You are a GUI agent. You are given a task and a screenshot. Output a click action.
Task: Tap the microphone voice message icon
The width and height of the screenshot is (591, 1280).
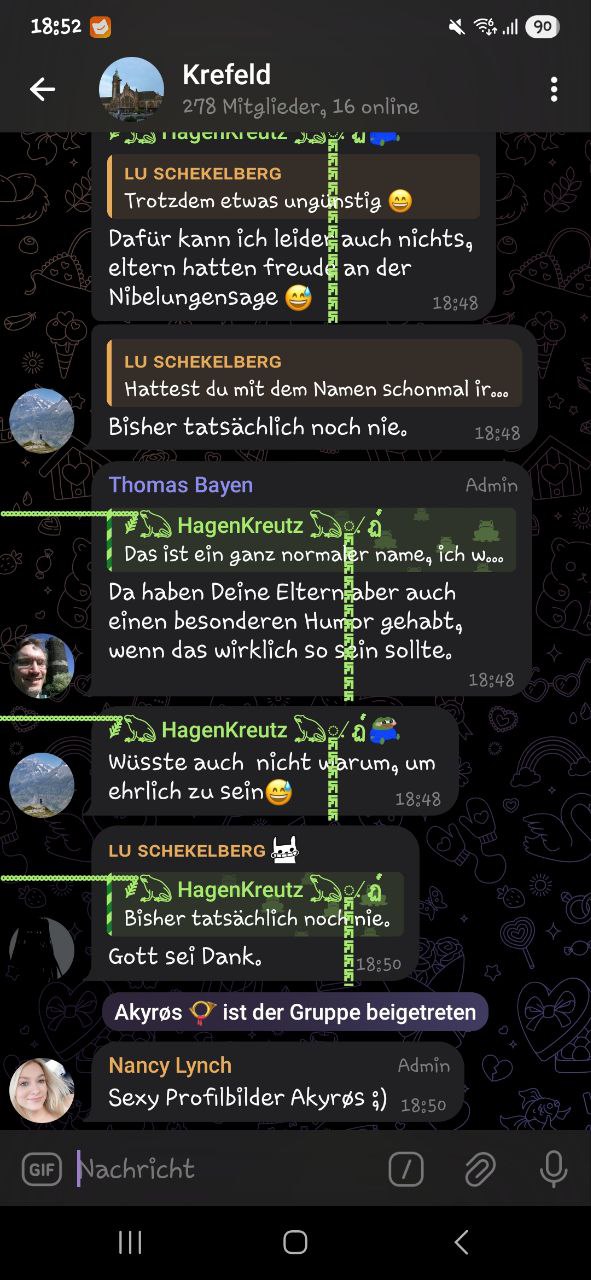pyautogui.click(x=553, y=1169)
